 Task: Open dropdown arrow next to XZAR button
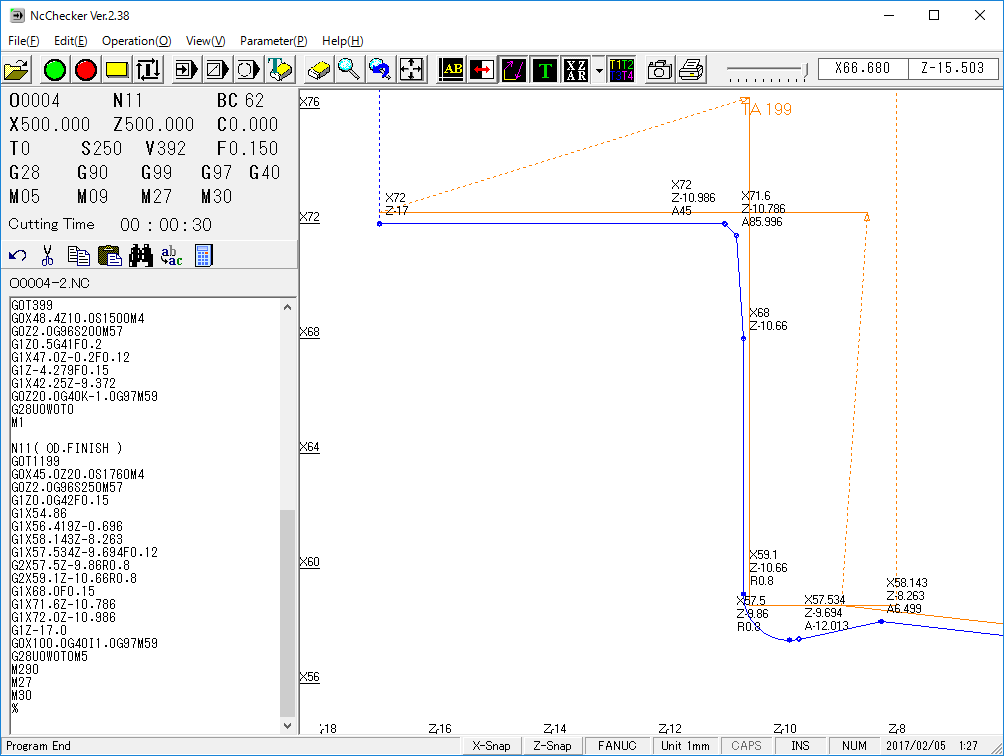click(599, 69)
